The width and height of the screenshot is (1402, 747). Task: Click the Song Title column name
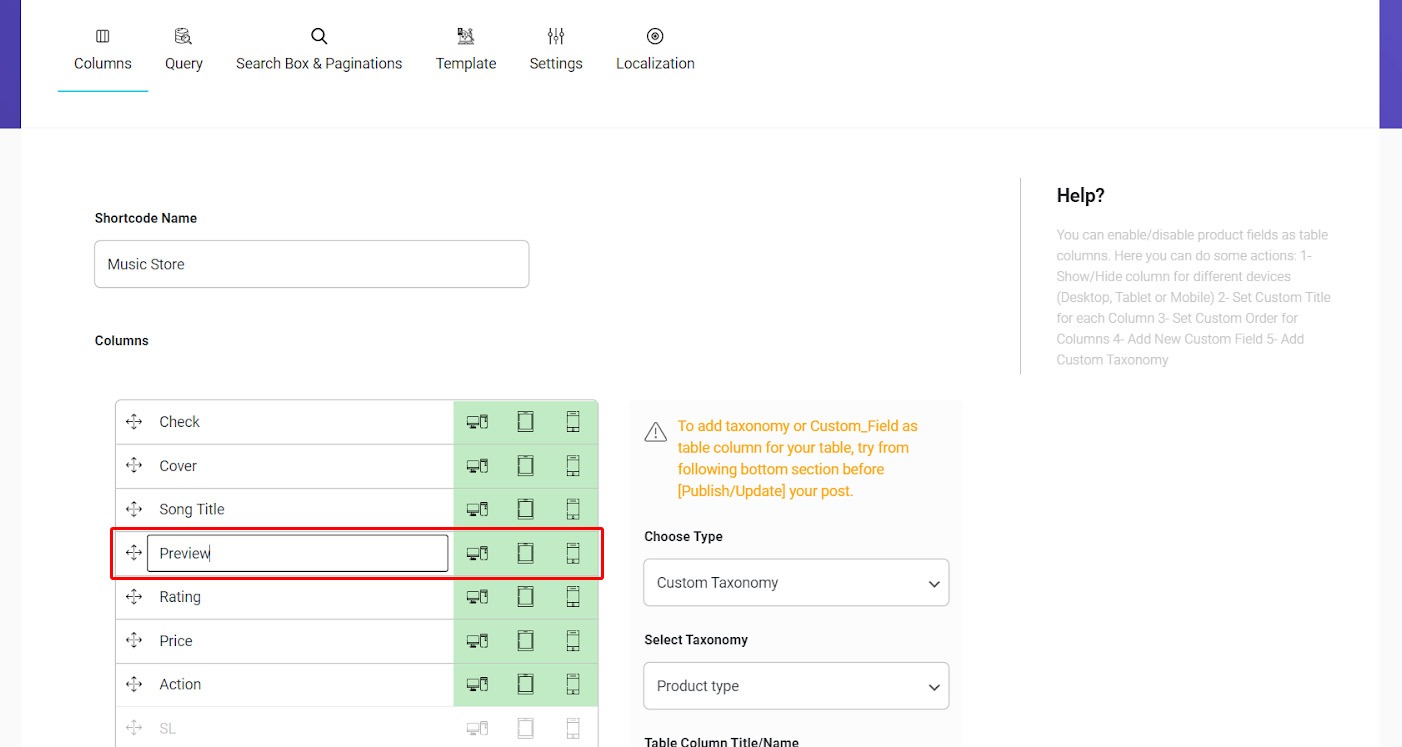coord(192,510)
